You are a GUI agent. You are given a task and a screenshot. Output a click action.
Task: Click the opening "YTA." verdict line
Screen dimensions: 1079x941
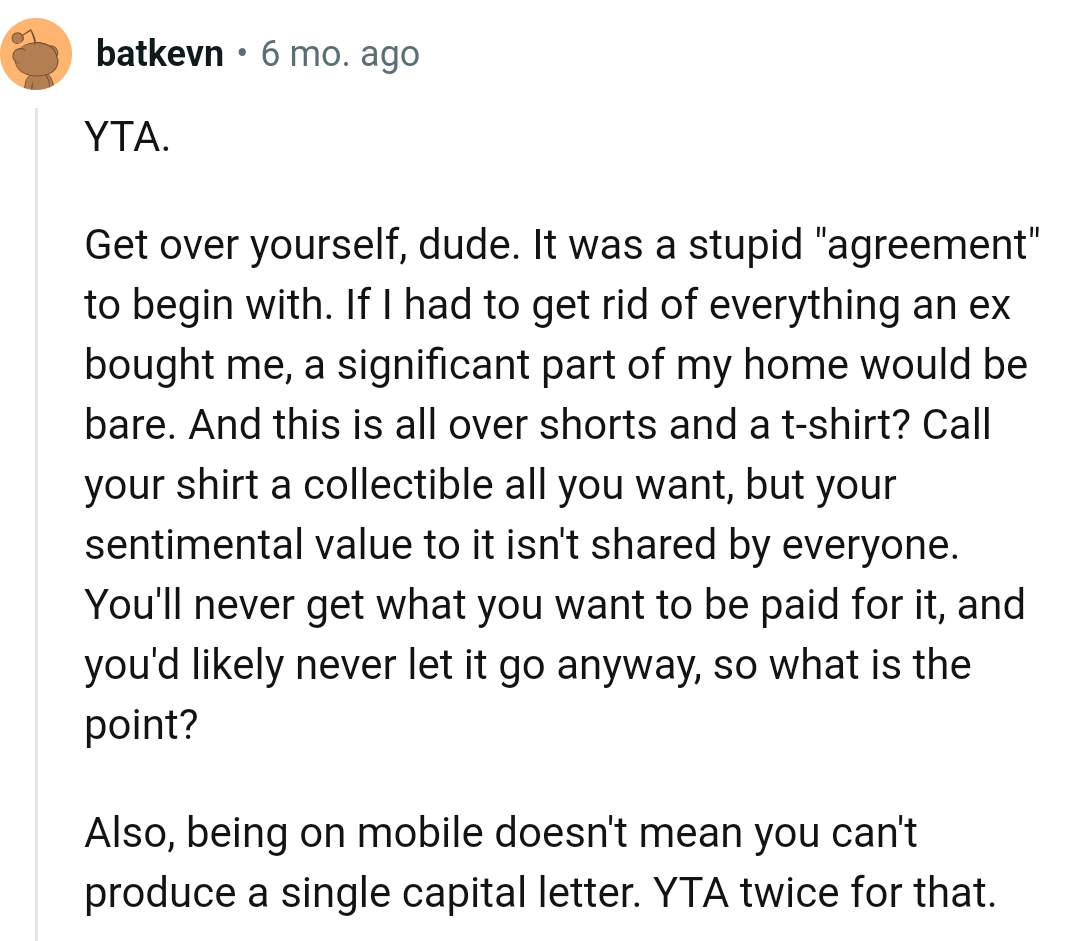point(128,137)
